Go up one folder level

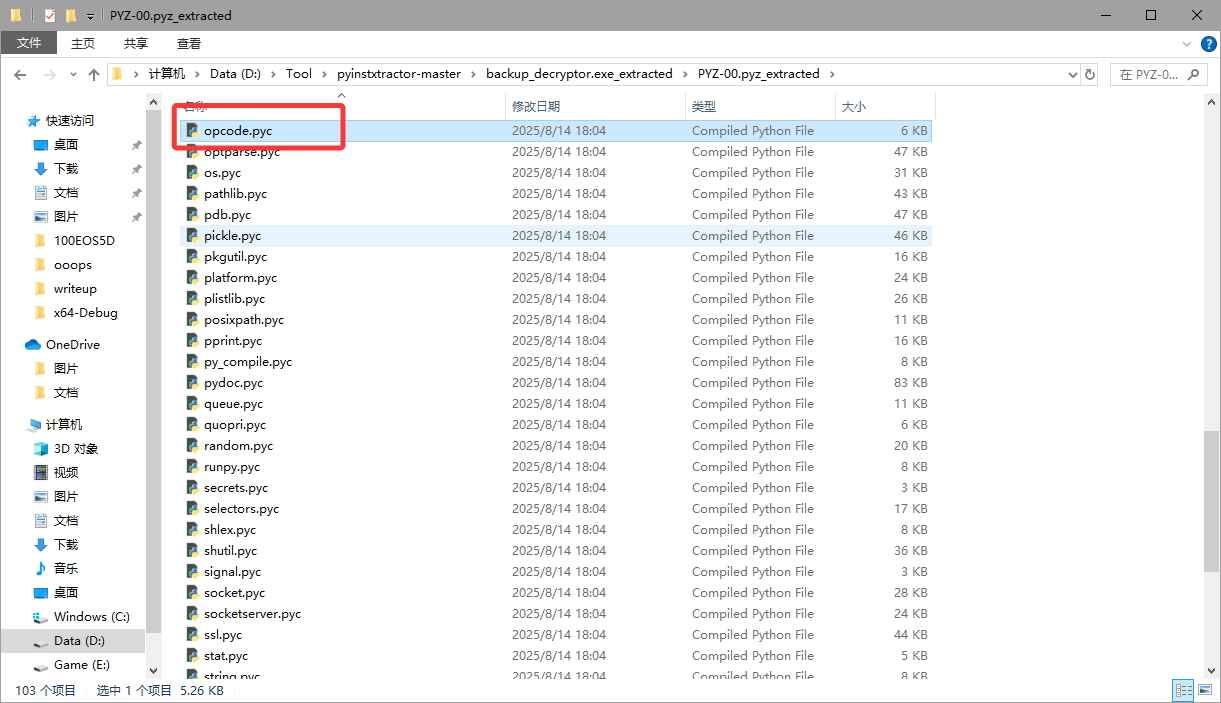[x=94, y=74]
